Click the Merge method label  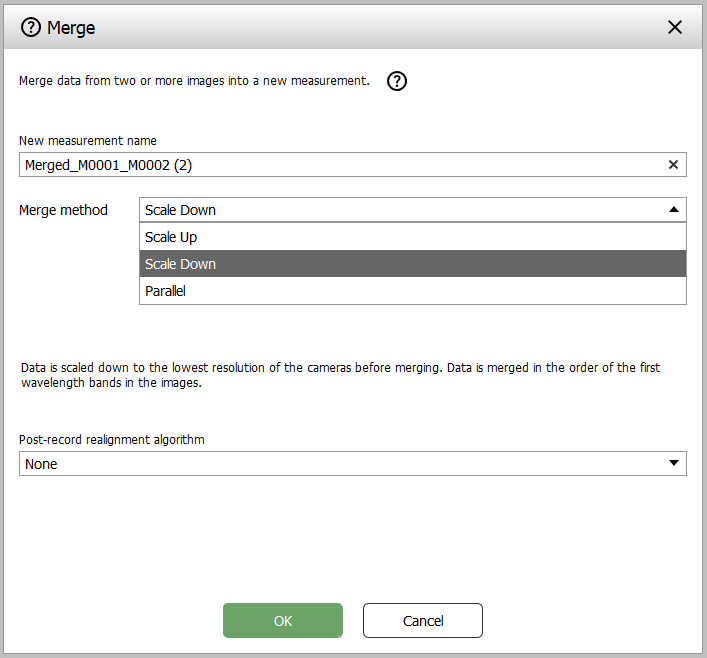coord(63,210)
